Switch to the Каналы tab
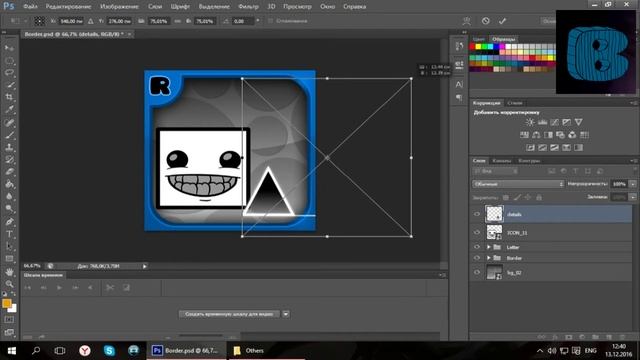 point(502,160)
